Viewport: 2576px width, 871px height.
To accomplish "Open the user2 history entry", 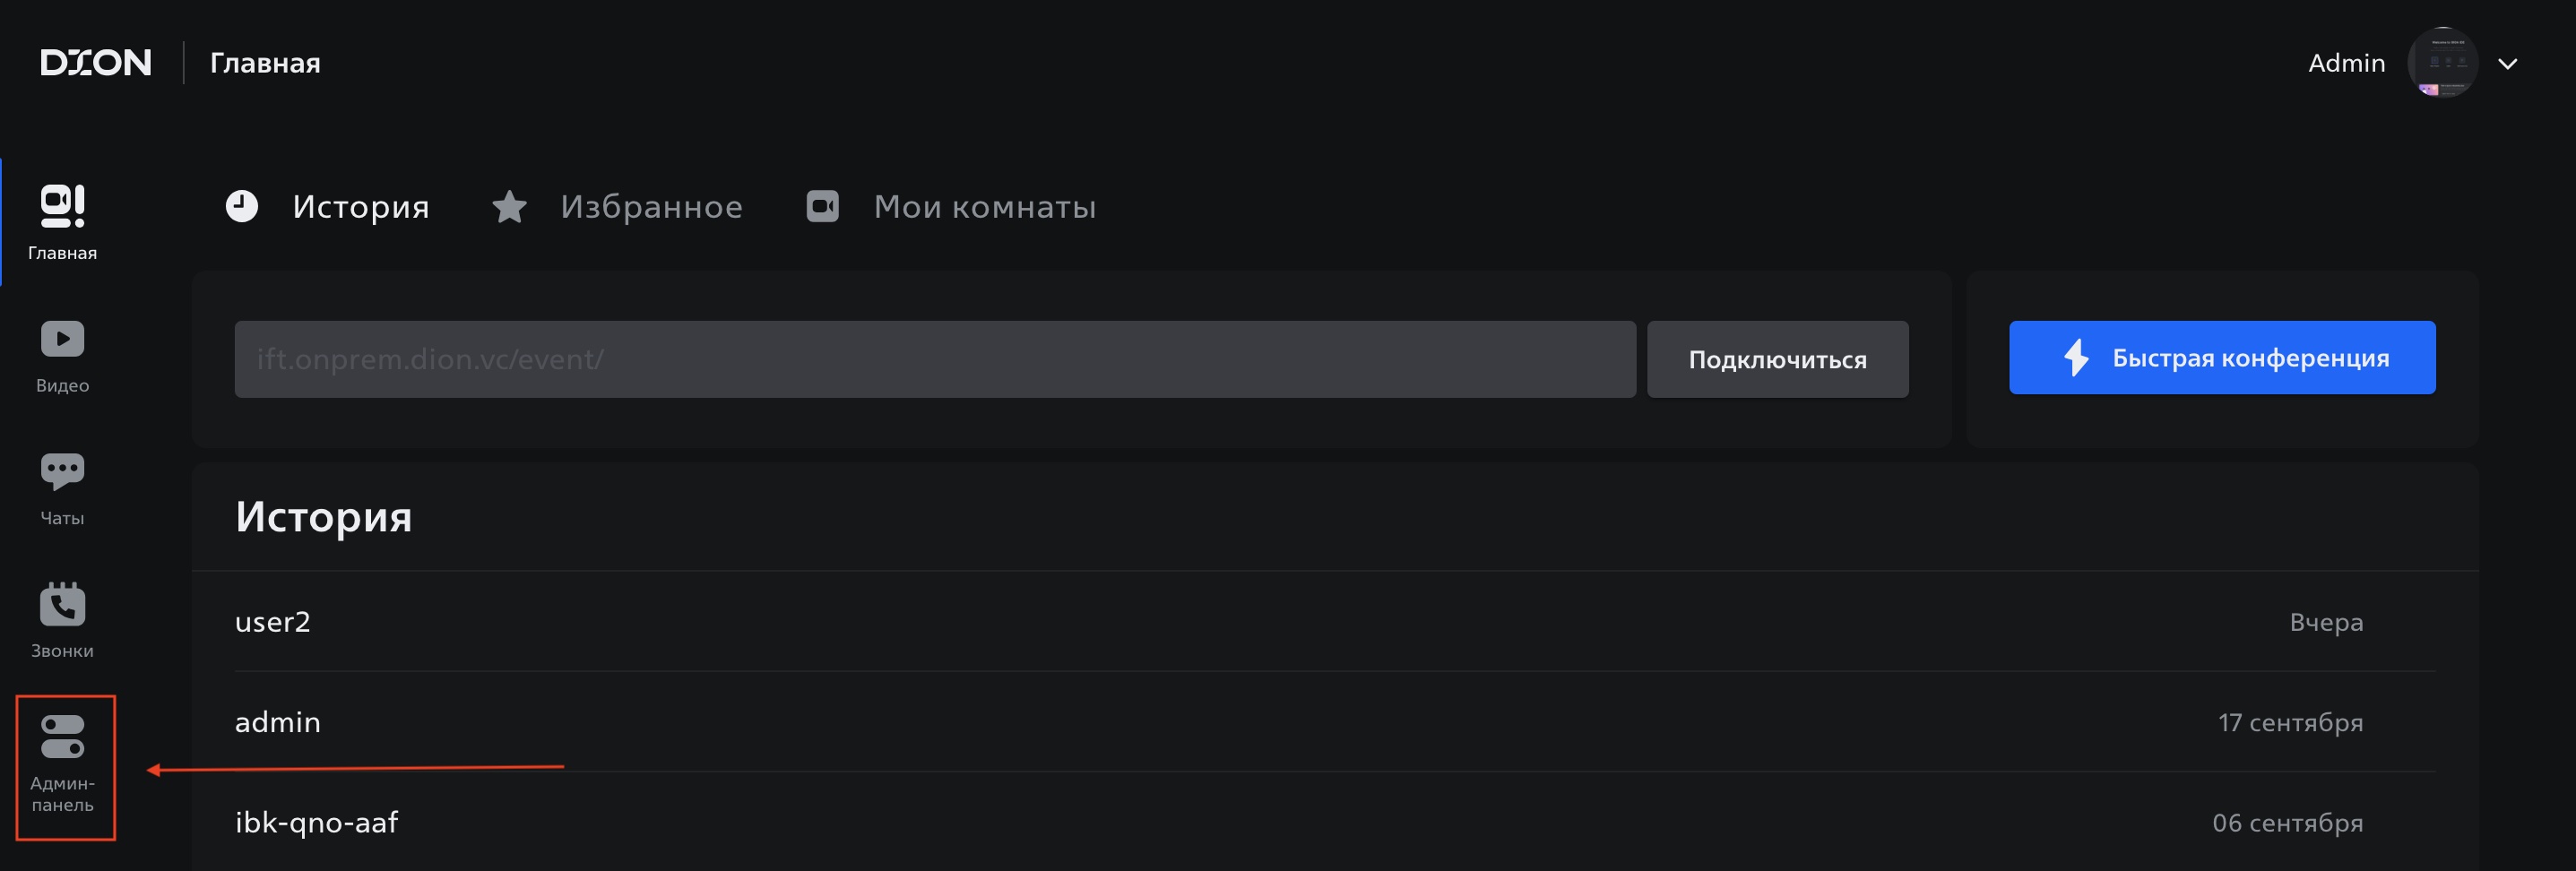I will (1335, 621).
